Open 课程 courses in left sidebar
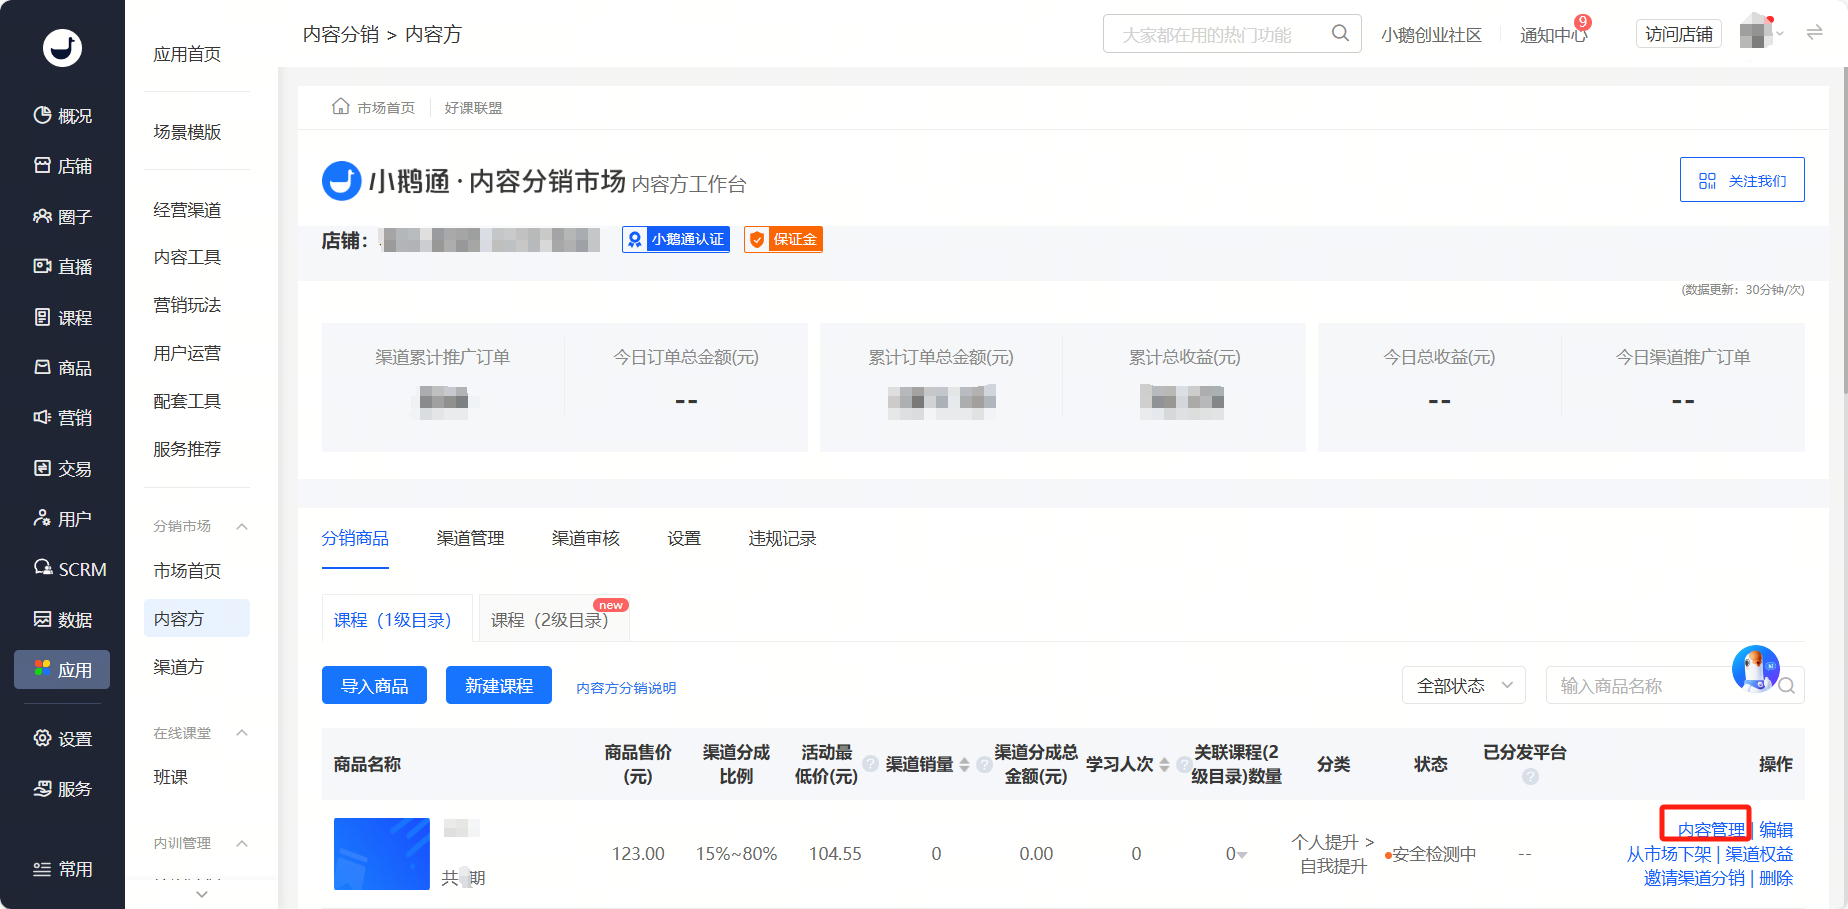Image resolution: width=1848 pixels, height=909 pixels. 62,318
